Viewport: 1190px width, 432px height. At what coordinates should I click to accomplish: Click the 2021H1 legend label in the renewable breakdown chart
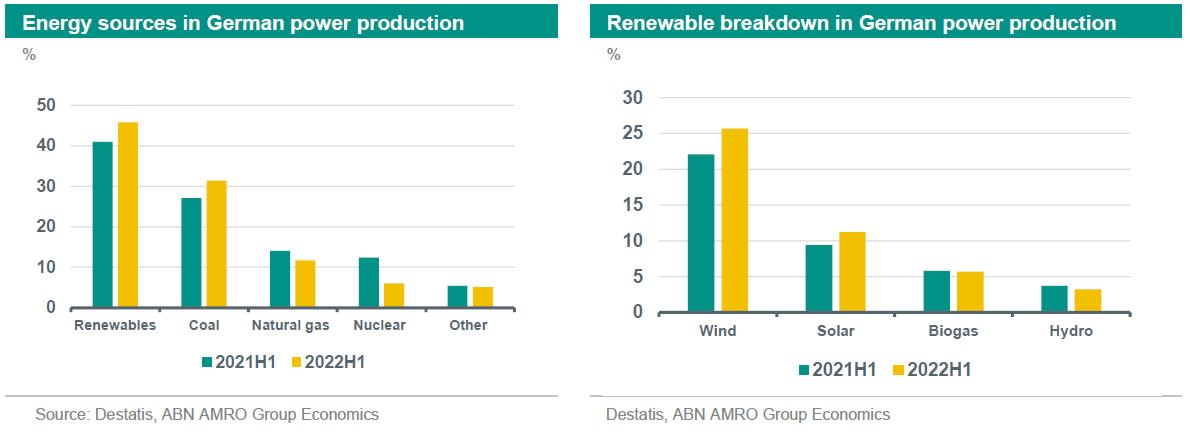point(845,370)
